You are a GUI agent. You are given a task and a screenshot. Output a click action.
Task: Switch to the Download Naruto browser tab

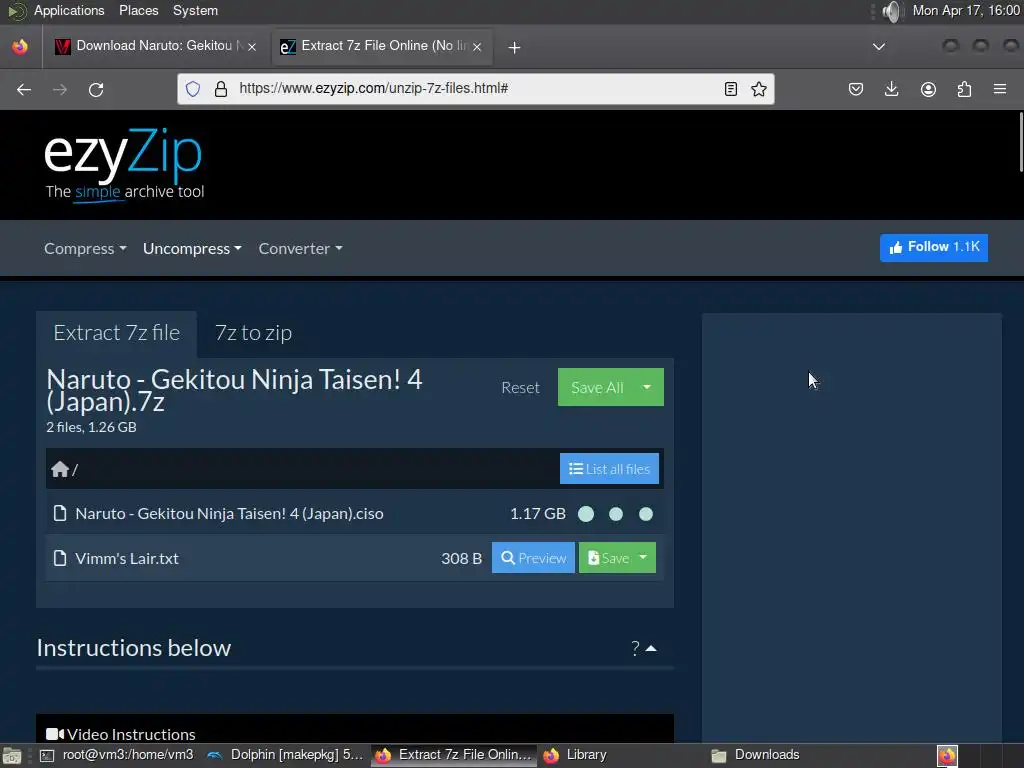point(154,46)
